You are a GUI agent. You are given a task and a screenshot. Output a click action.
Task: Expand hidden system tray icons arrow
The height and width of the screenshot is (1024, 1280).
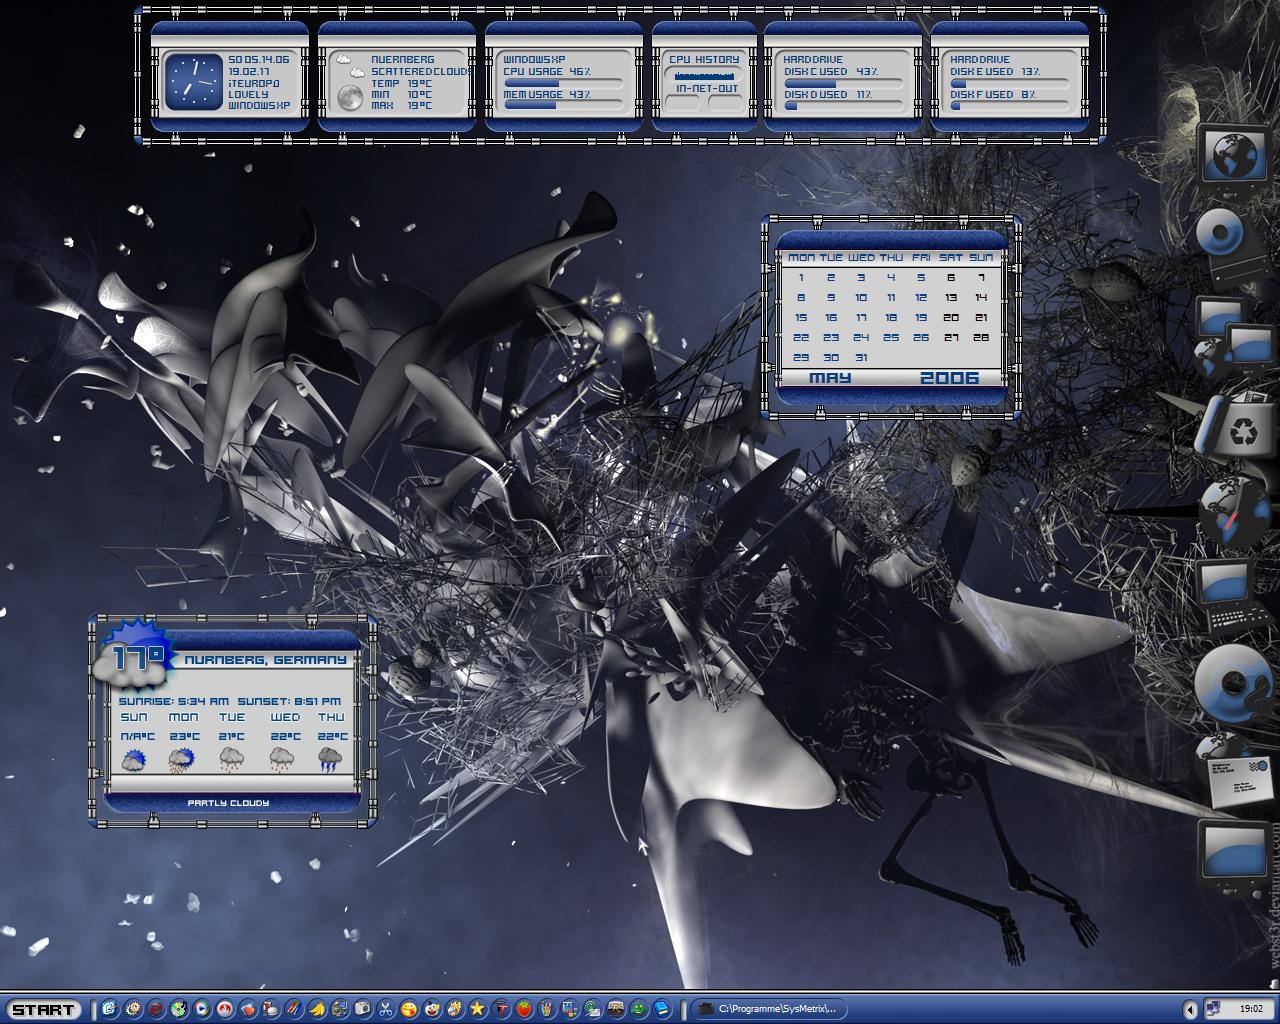[1189, 1009]
